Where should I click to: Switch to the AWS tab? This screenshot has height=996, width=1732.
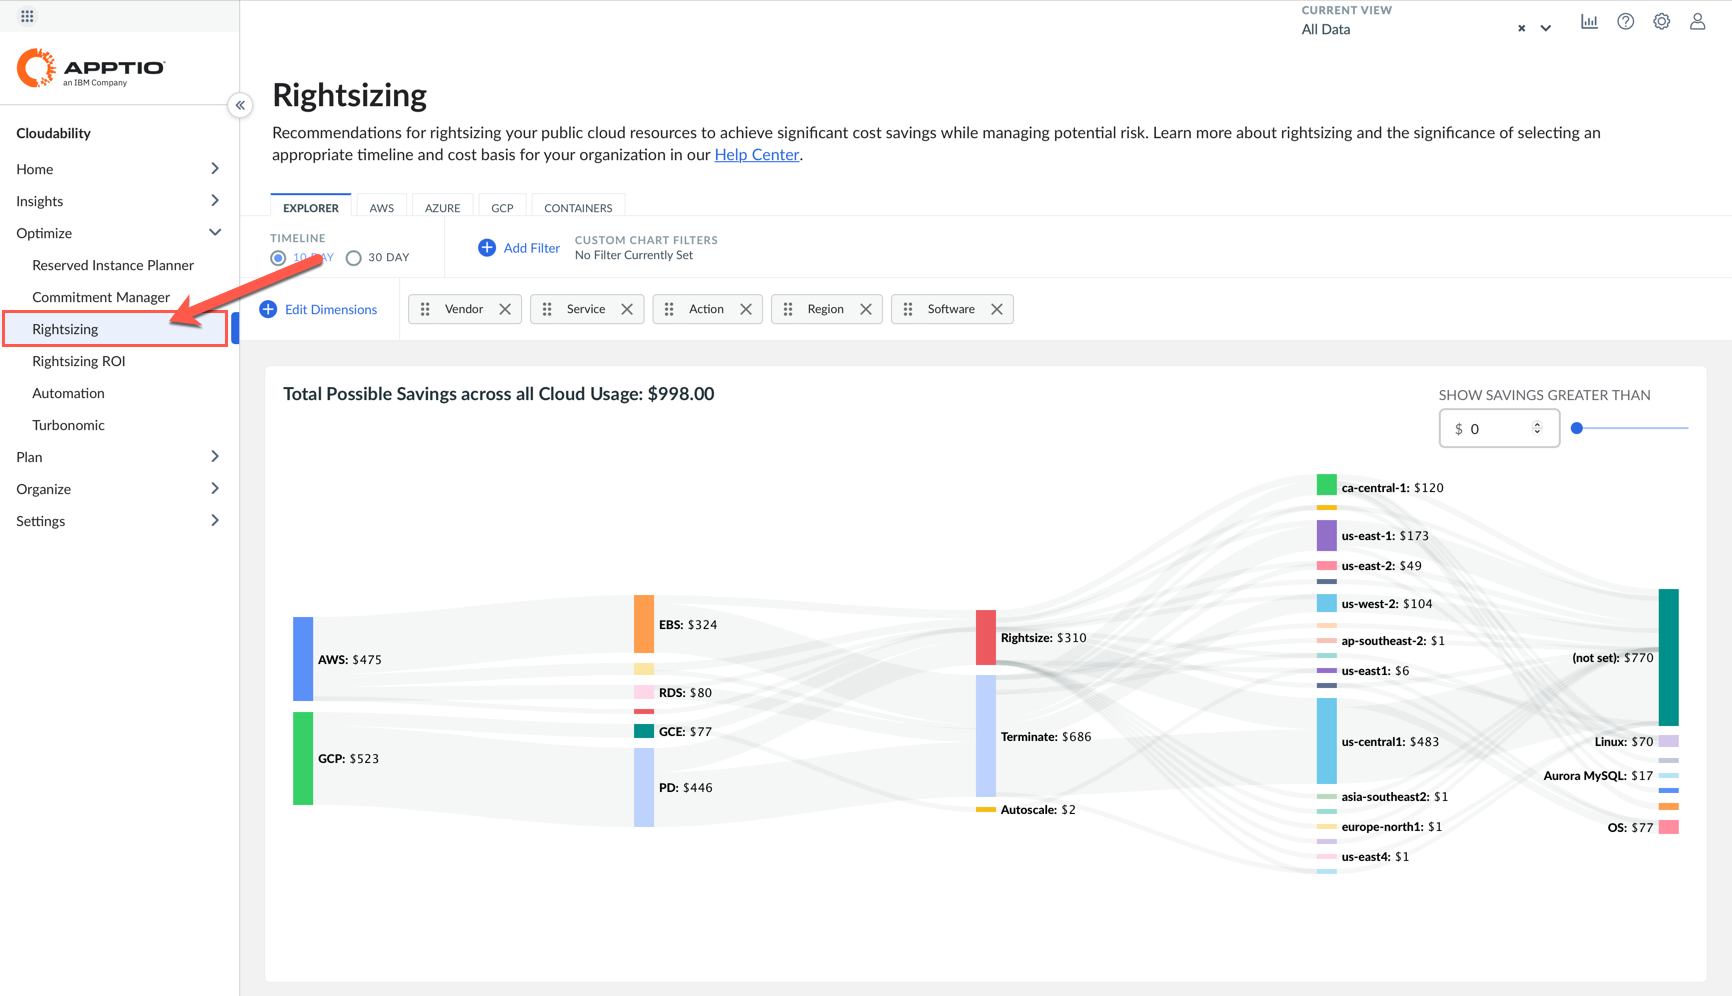pos(381,207)
